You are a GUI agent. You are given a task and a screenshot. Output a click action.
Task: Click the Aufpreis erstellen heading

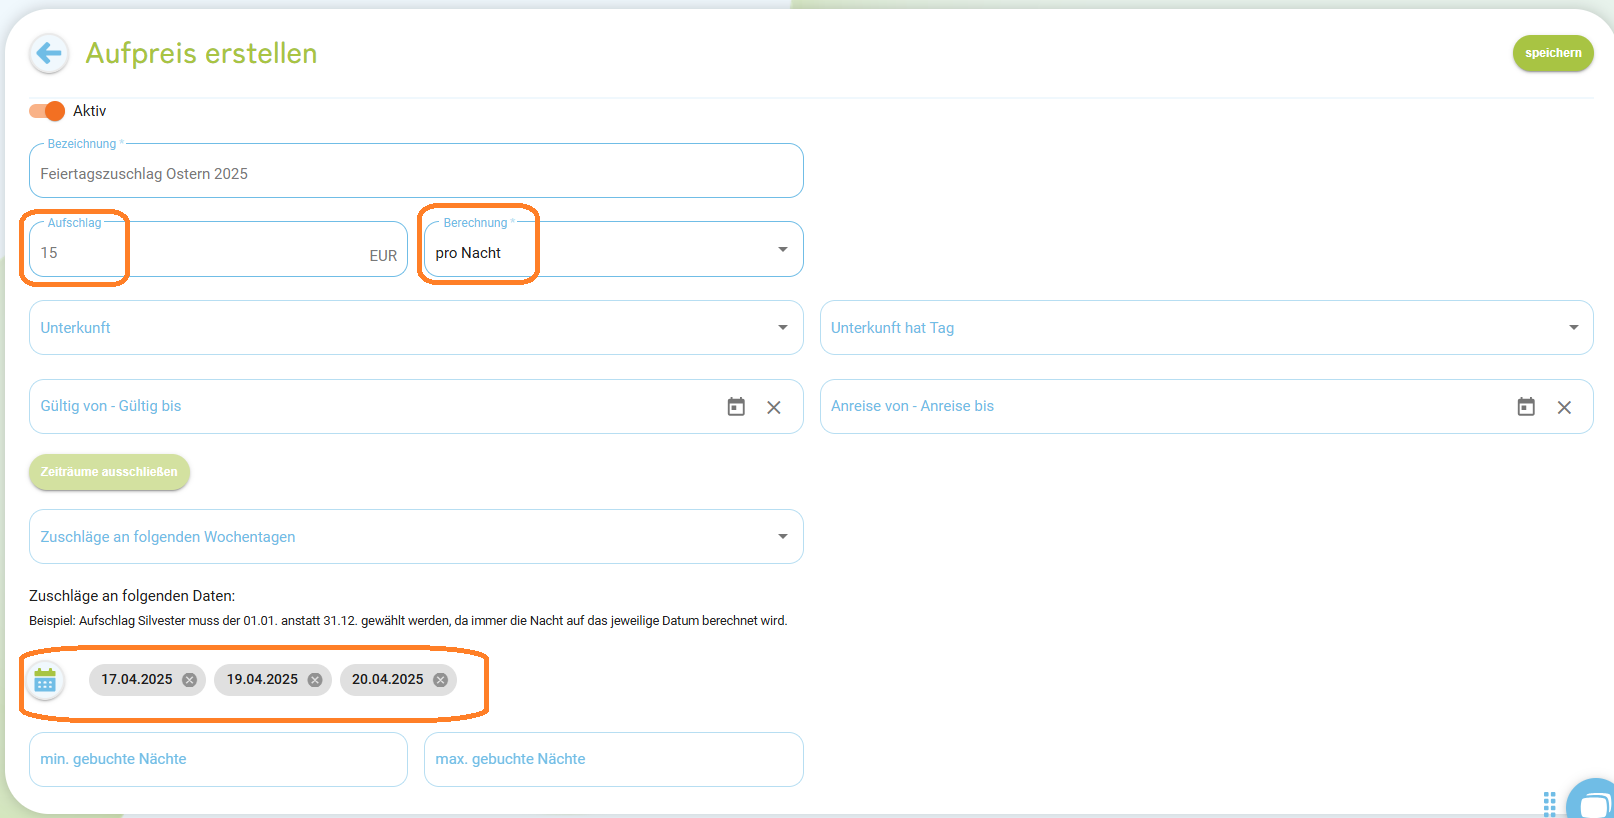[201, 53]
